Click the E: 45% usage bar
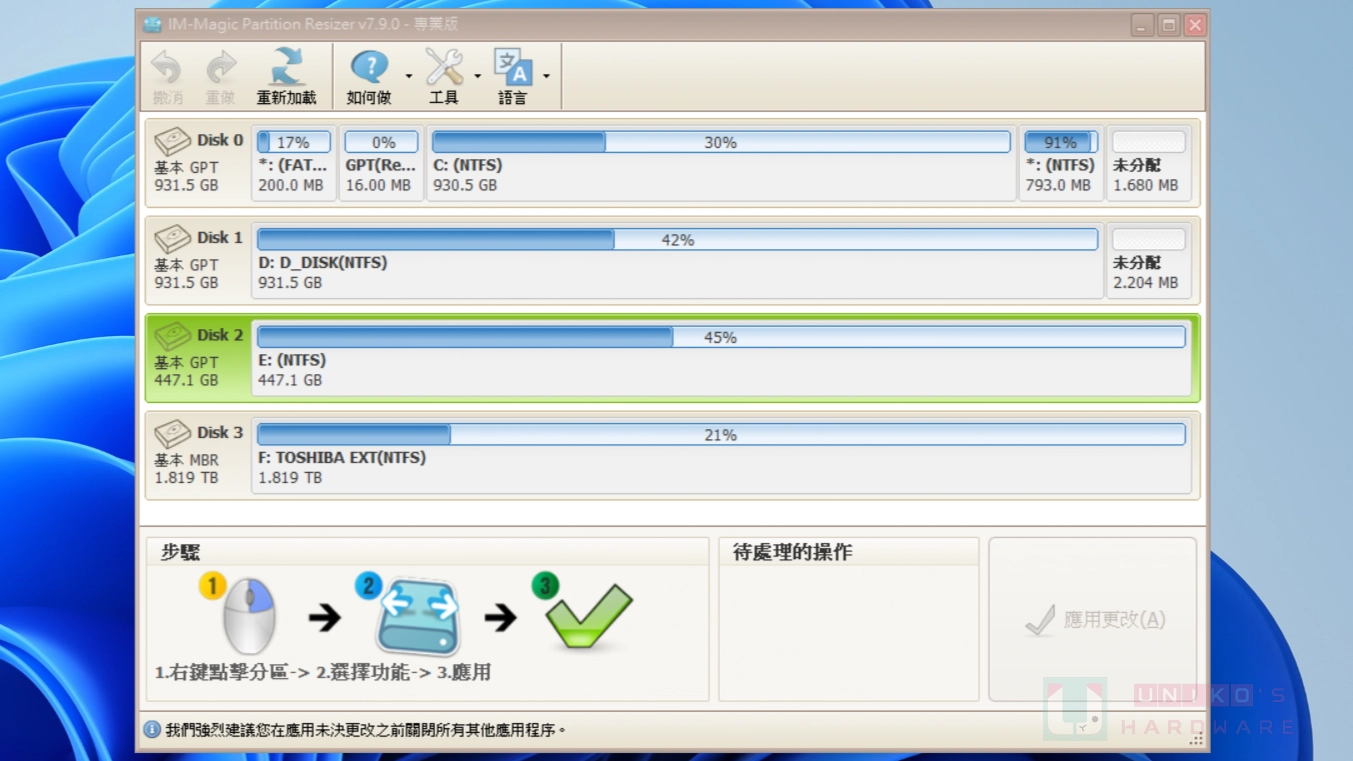Screen dimensions: 1353x761 [721, 337]
